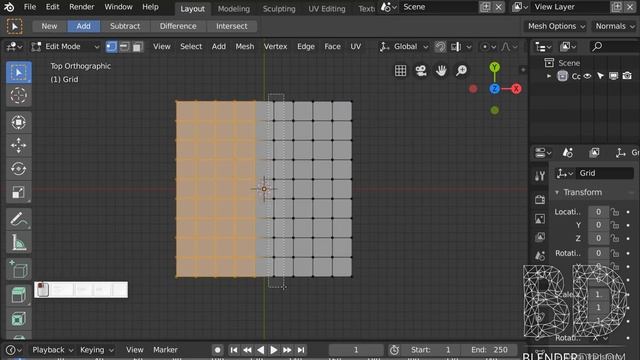Screen dimensions: 640x360
Task: Select the Move tool
Action: (18, 145)
